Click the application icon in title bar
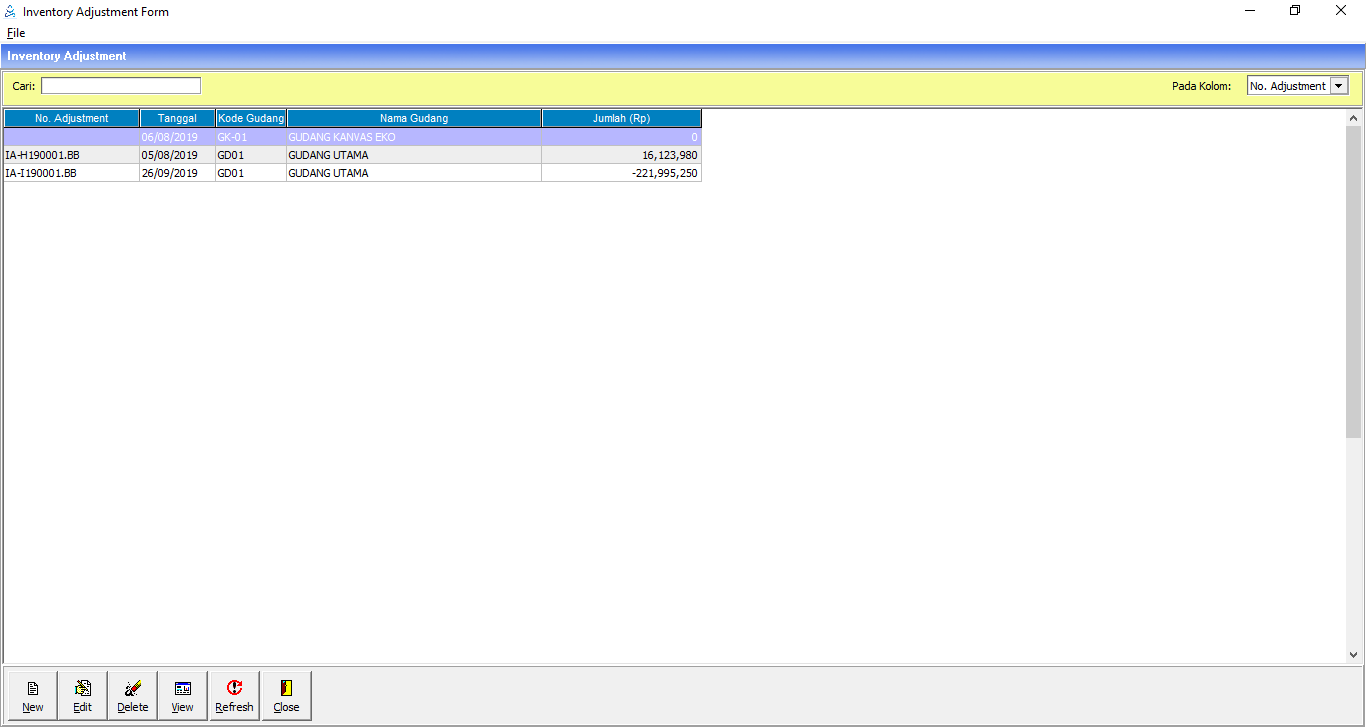1366x728 pixels. pyautogui.click(x=11, y=12)
